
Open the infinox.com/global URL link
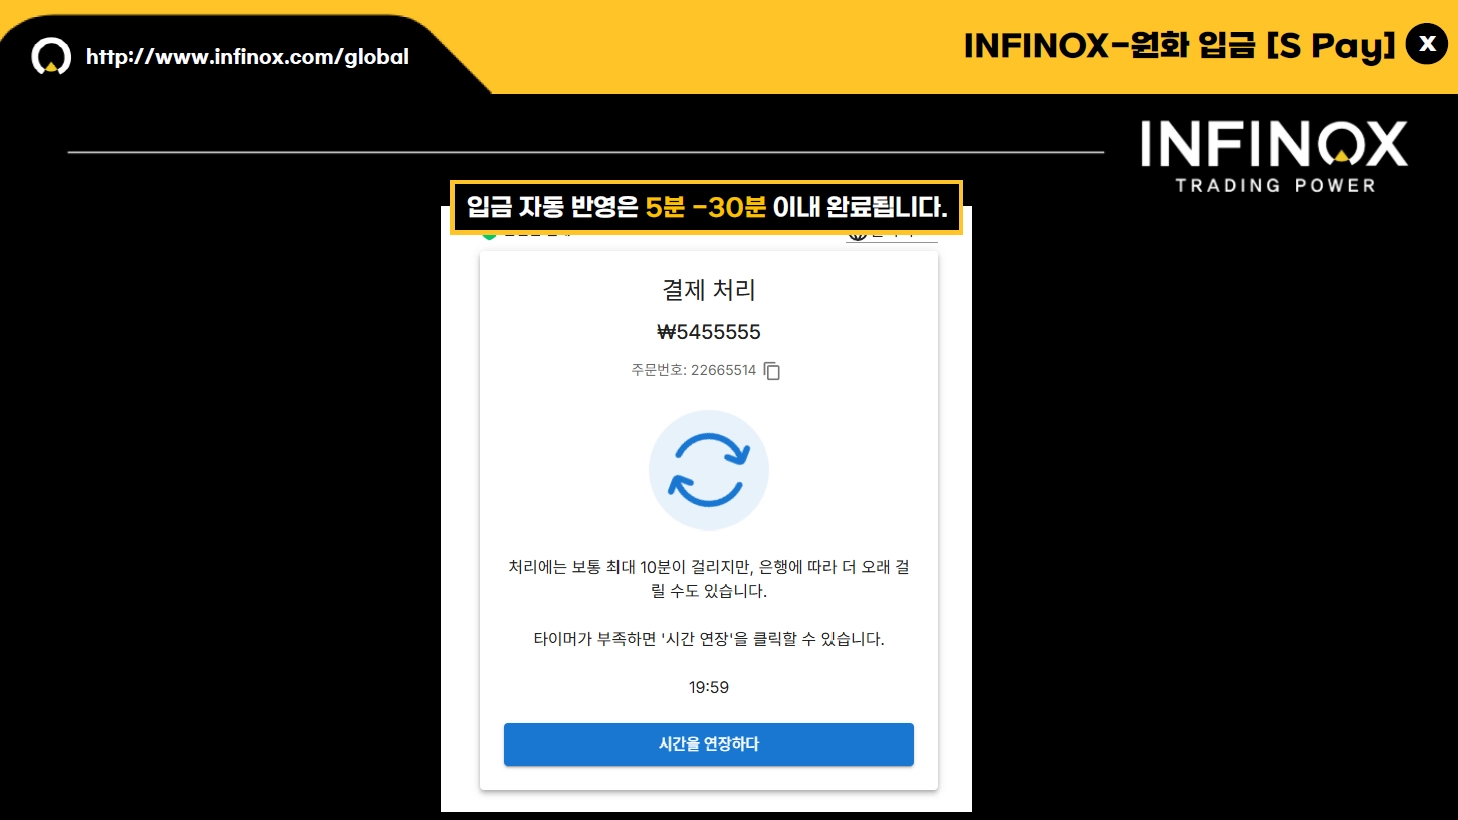tap(247, 57)
